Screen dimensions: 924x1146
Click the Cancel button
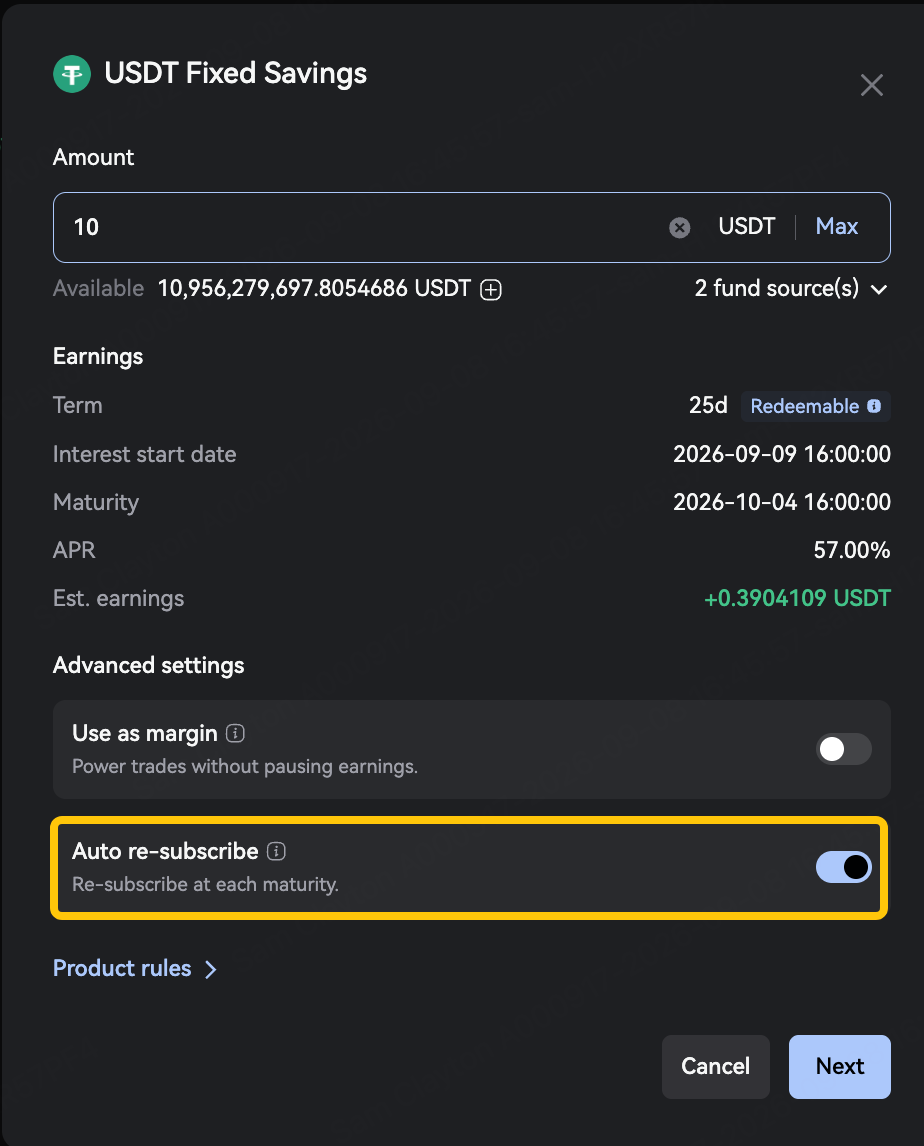(716, 1066)
